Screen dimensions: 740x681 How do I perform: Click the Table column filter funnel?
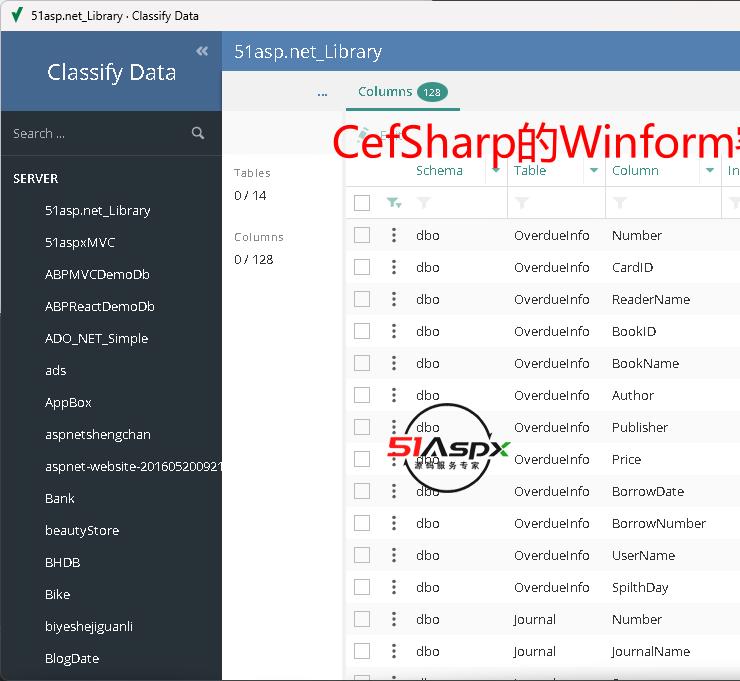(x=521, y=203)
